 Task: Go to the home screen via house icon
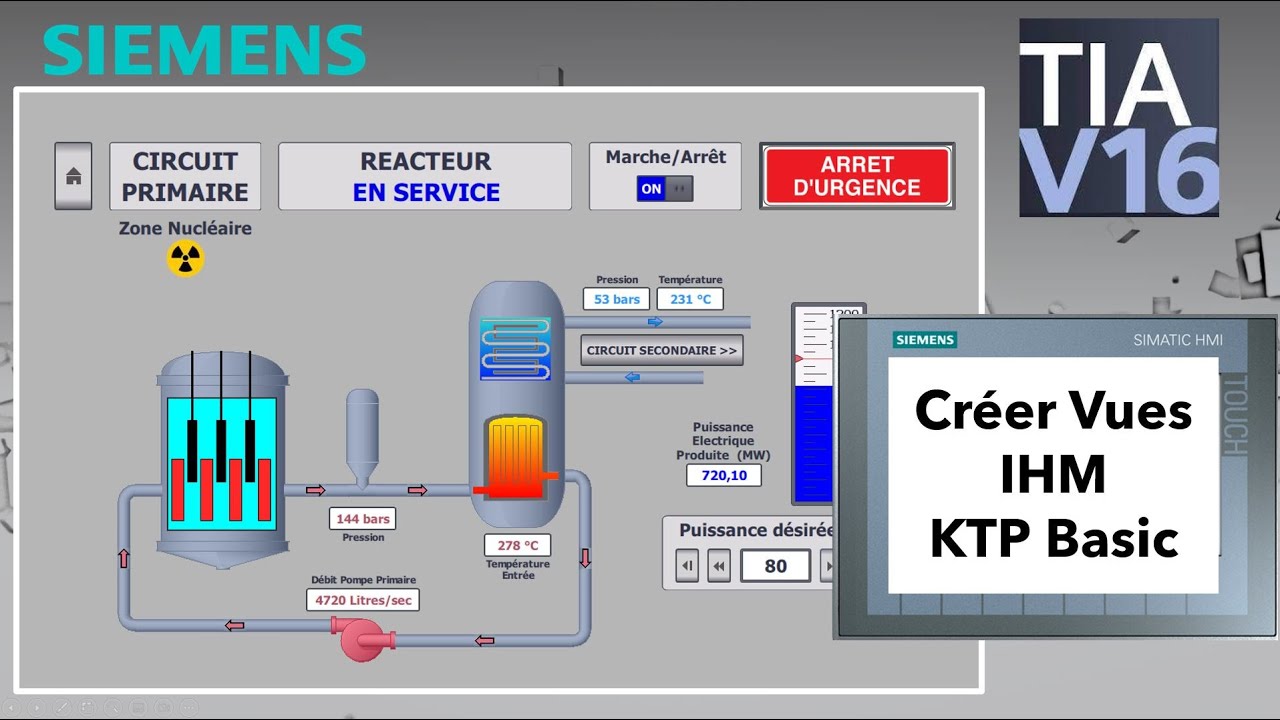(73, 176)
